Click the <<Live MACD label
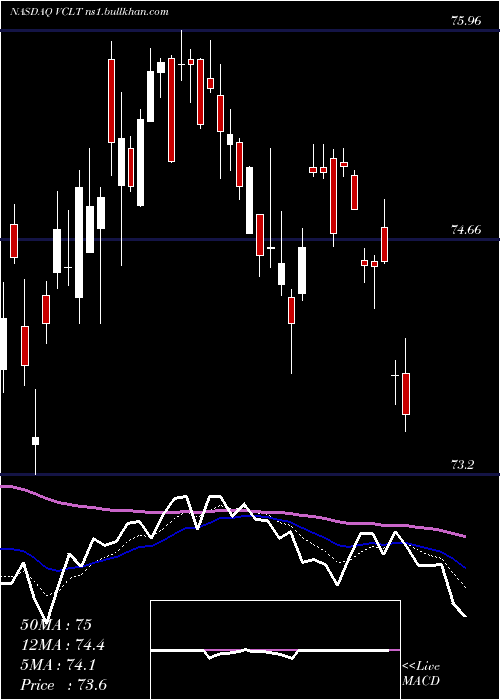The height and width of the screenshot is (700, 500). click(421, 674)
